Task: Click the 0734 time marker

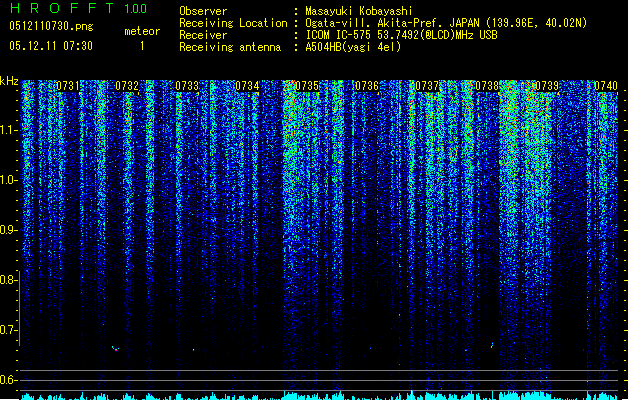Action: tap(247, 86)
